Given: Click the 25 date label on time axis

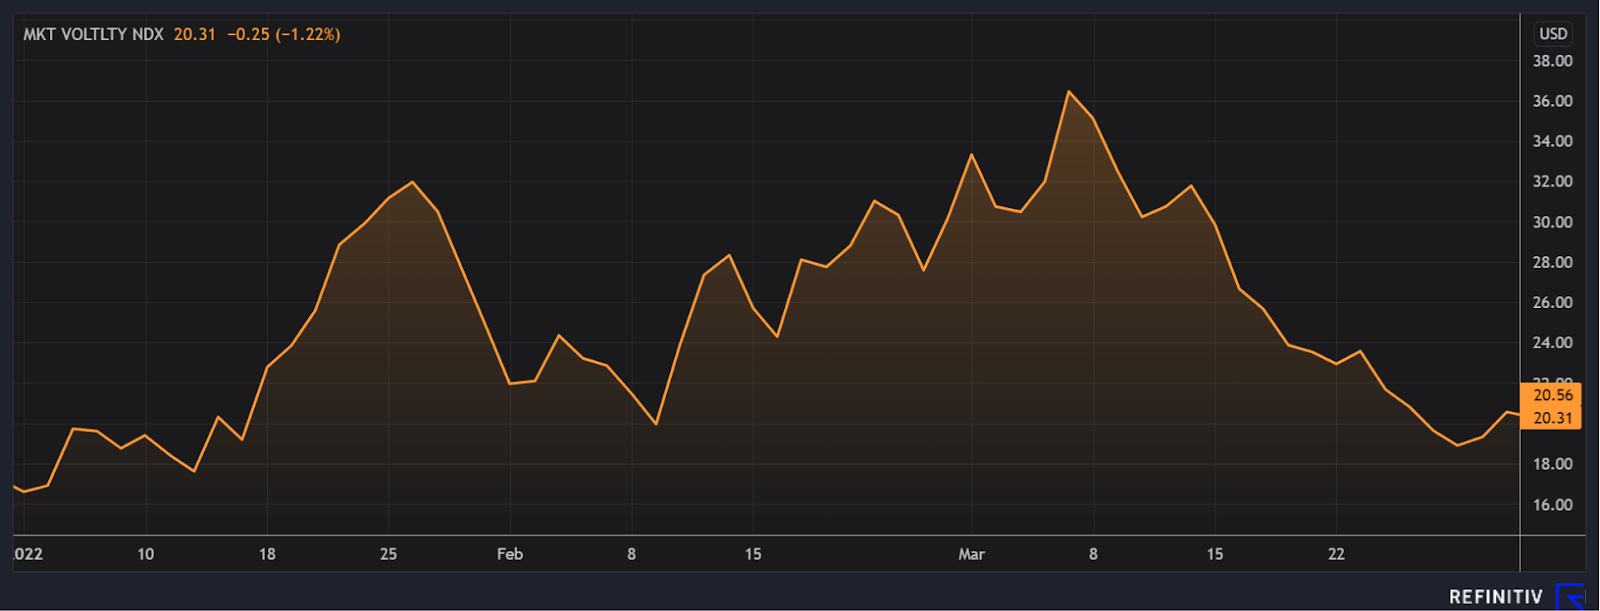Looking at the screenshot, I should click(388, 554).
